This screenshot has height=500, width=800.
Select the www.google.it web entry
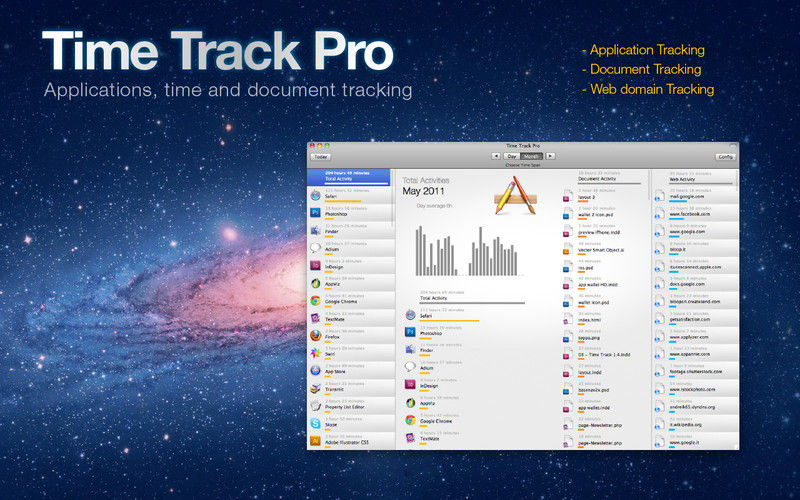click(x=696, y=441)
